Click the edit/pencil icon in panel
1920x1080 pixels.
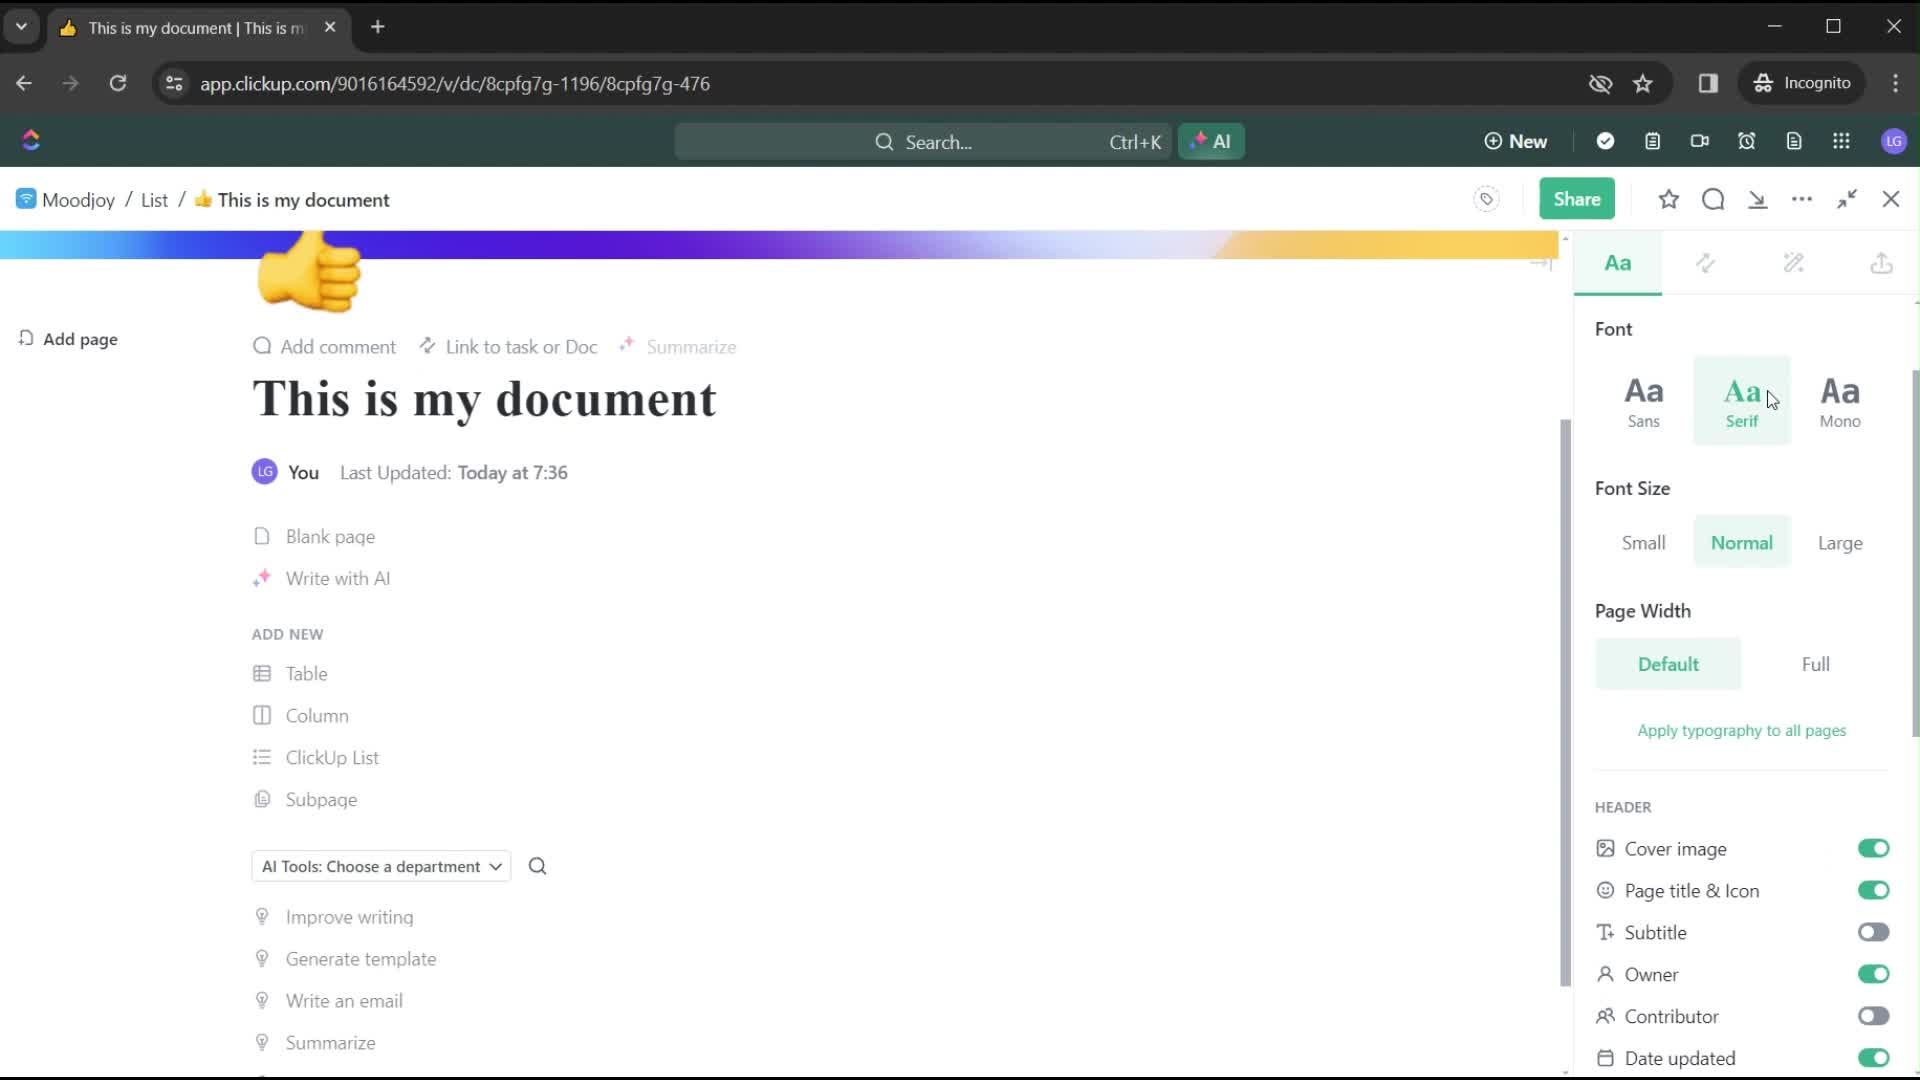(1795, 262)
